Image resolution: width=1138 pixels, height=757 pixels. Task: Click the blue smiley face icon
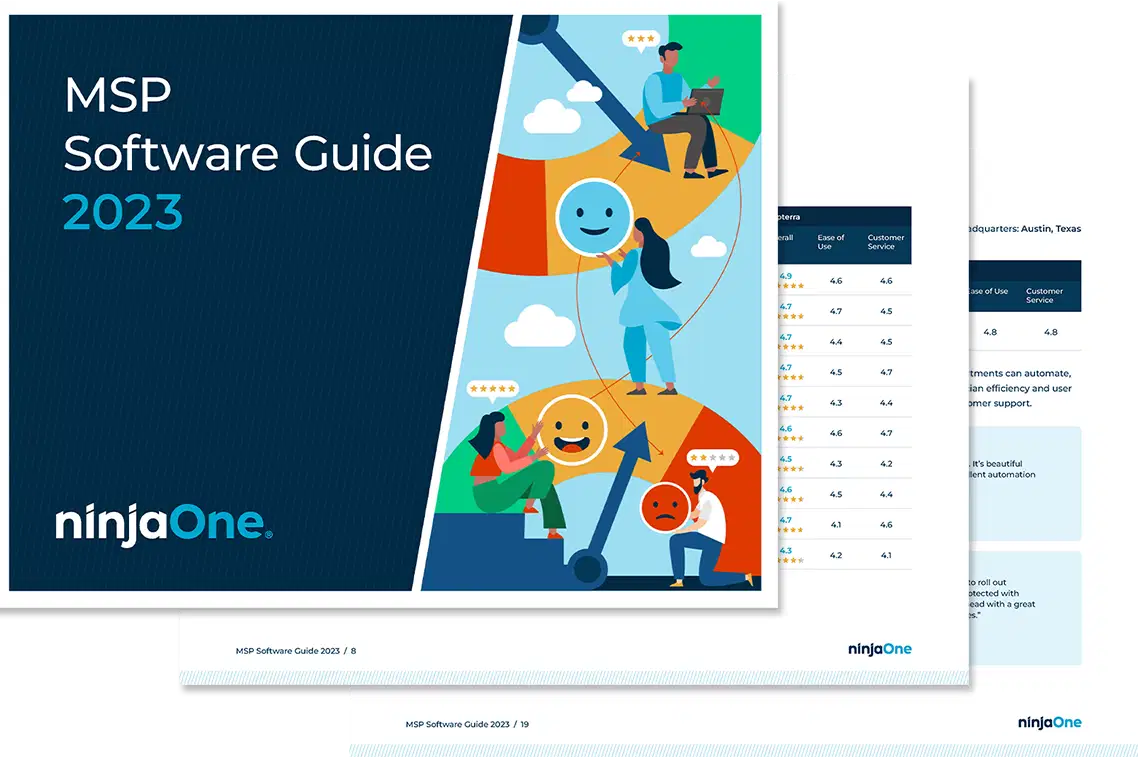pyautogui.click(x=594, y=216)
